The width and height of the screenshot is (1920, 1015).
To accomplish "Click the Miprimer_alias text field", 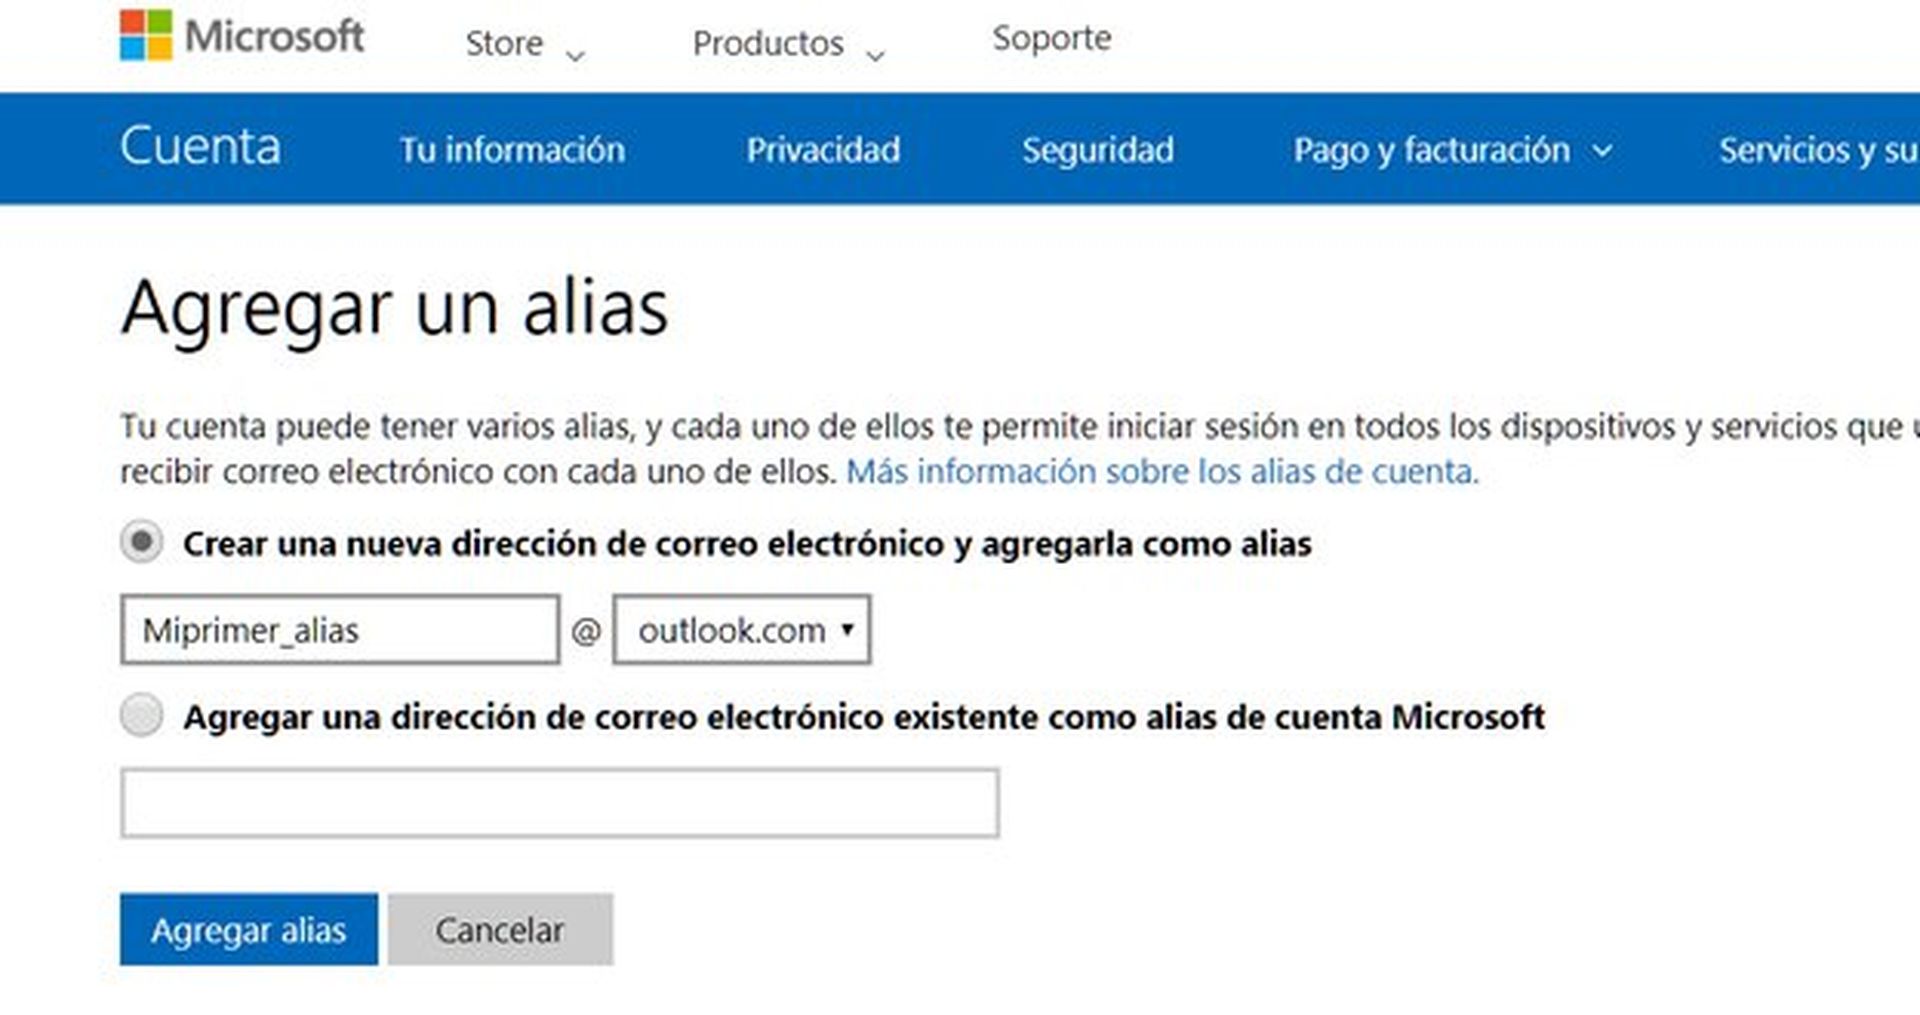I will (x=340, y=629).
